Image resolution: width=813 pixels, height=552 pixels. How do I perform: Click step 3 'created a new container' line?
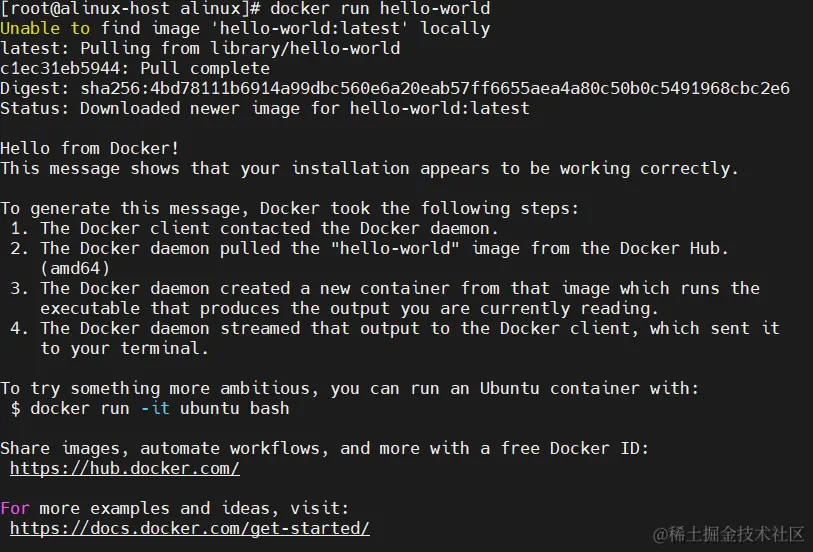pyautogui.click(x=385, y=289)
